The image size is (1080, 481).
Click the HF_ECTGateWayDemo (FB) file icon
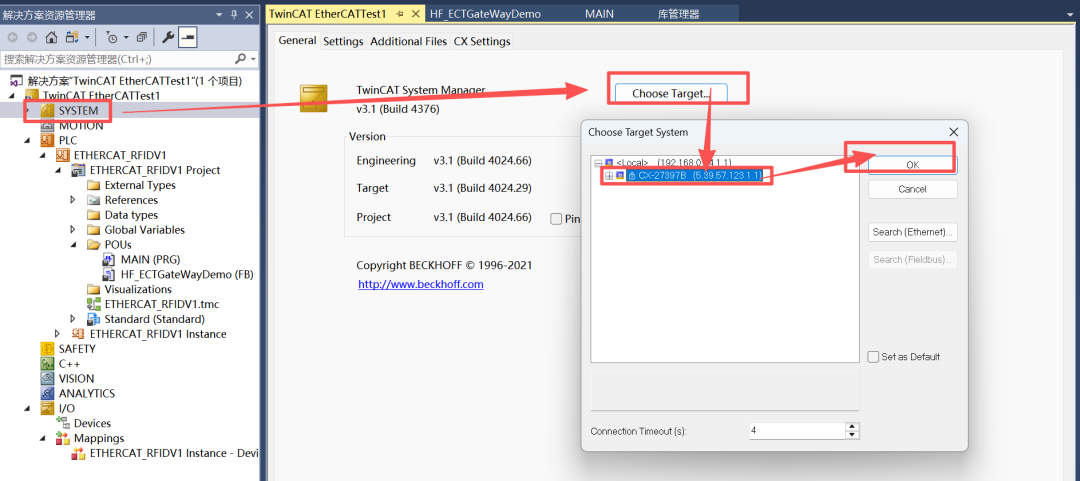109,274
